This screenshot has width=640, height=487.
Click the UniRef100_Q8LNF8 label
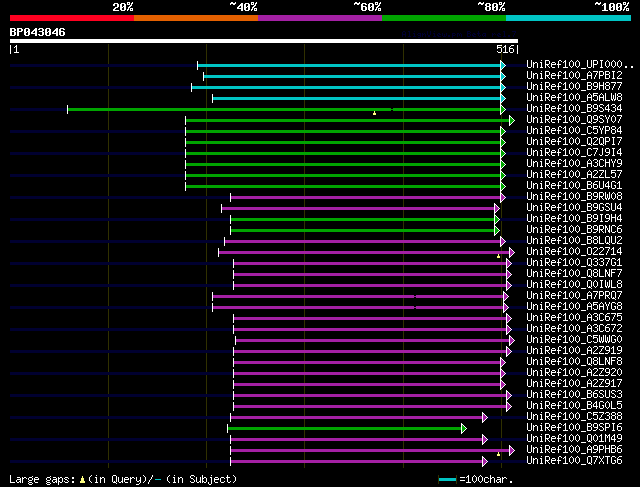(574, 362)
